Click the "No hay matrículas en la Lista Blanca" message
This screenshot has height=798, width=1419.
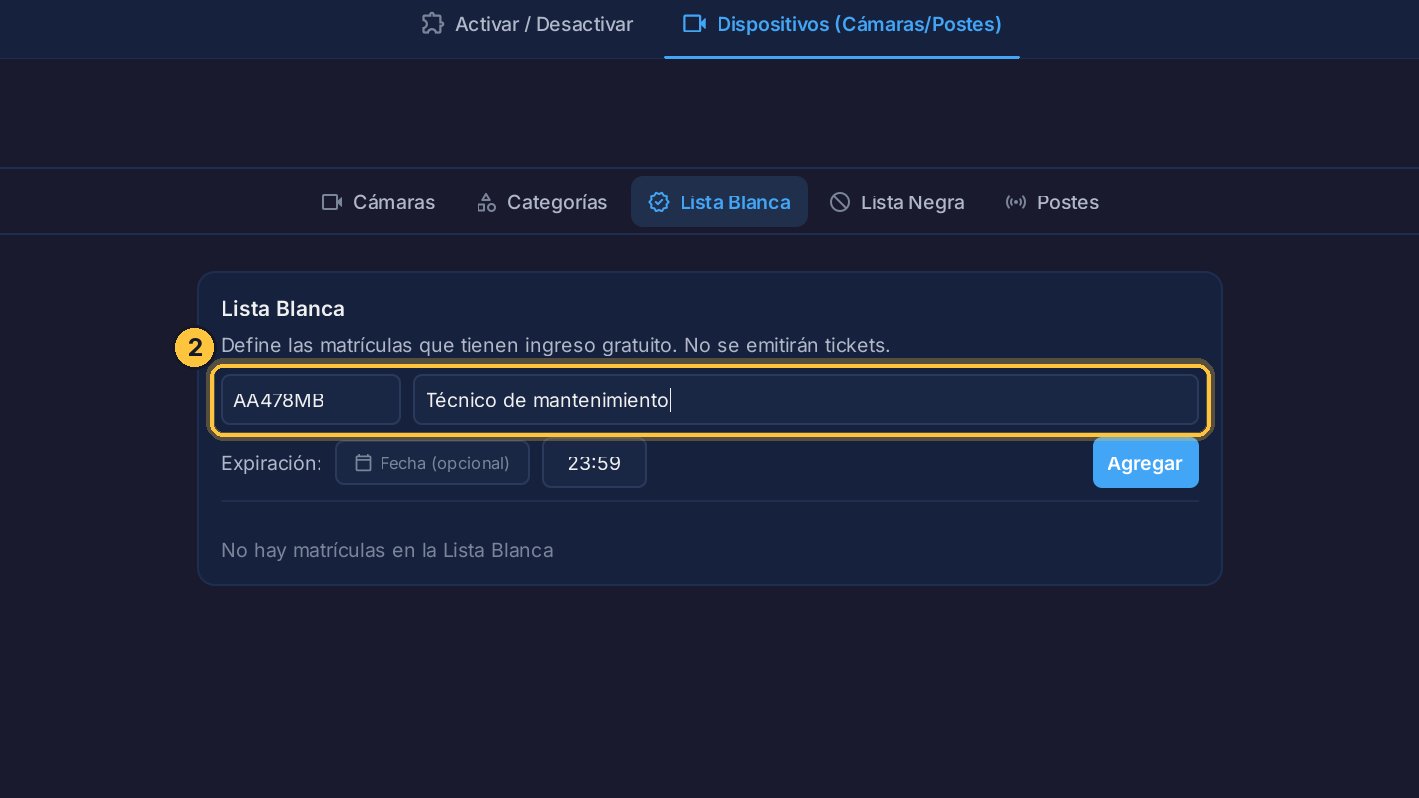(x=387, y=550)
